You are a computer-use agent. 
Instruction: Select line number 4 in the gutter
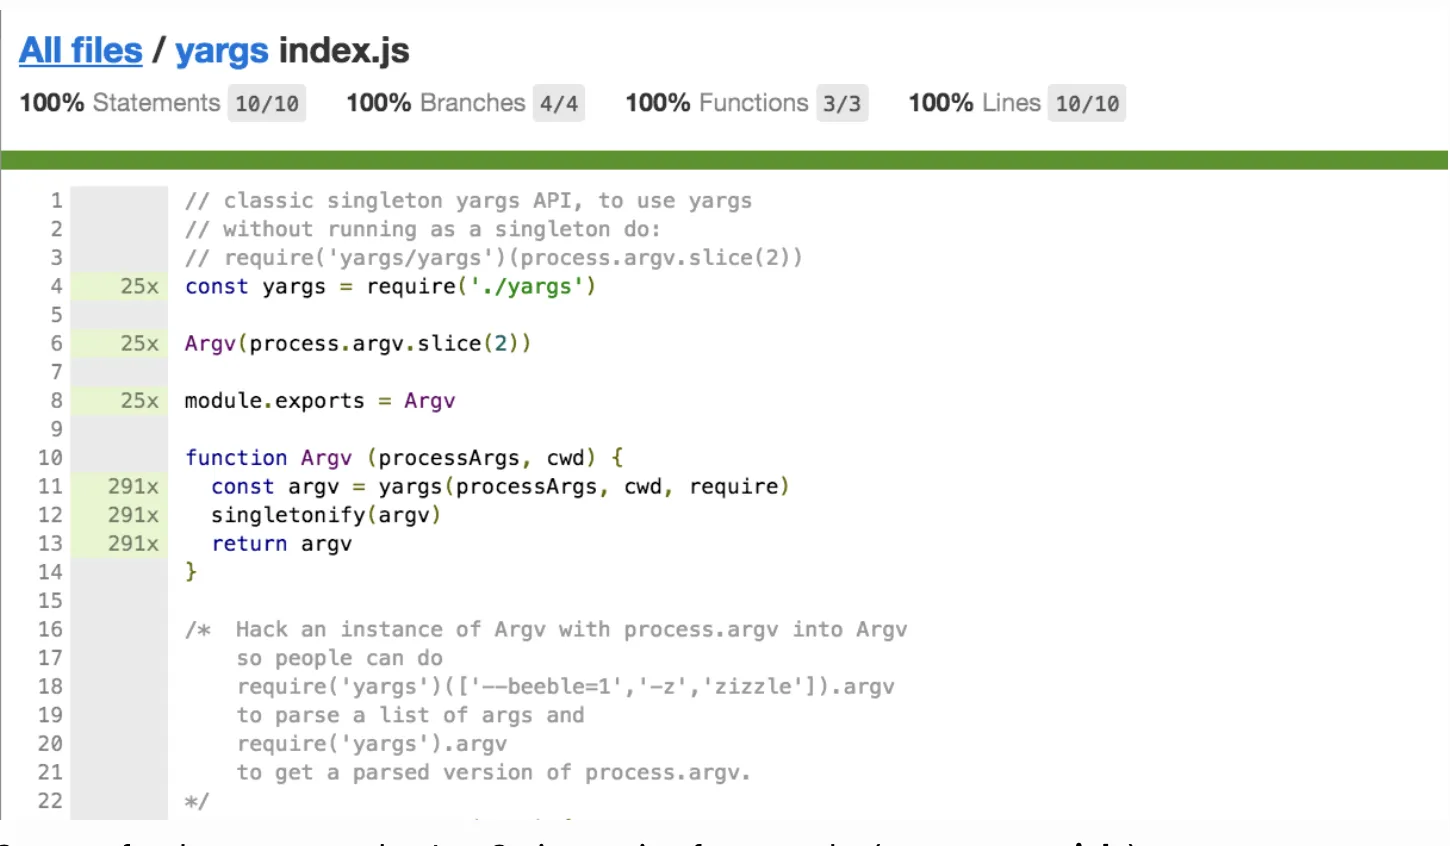(x=56, y=287)
